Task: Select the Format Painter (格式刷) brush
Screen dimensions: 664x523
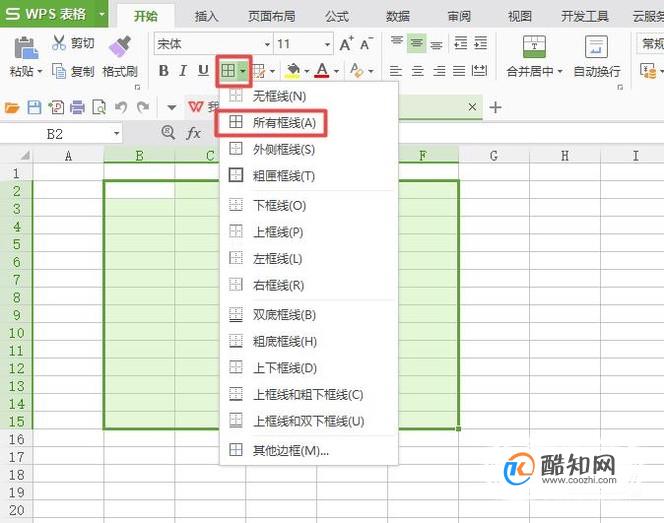Action: tap(120, 46)
